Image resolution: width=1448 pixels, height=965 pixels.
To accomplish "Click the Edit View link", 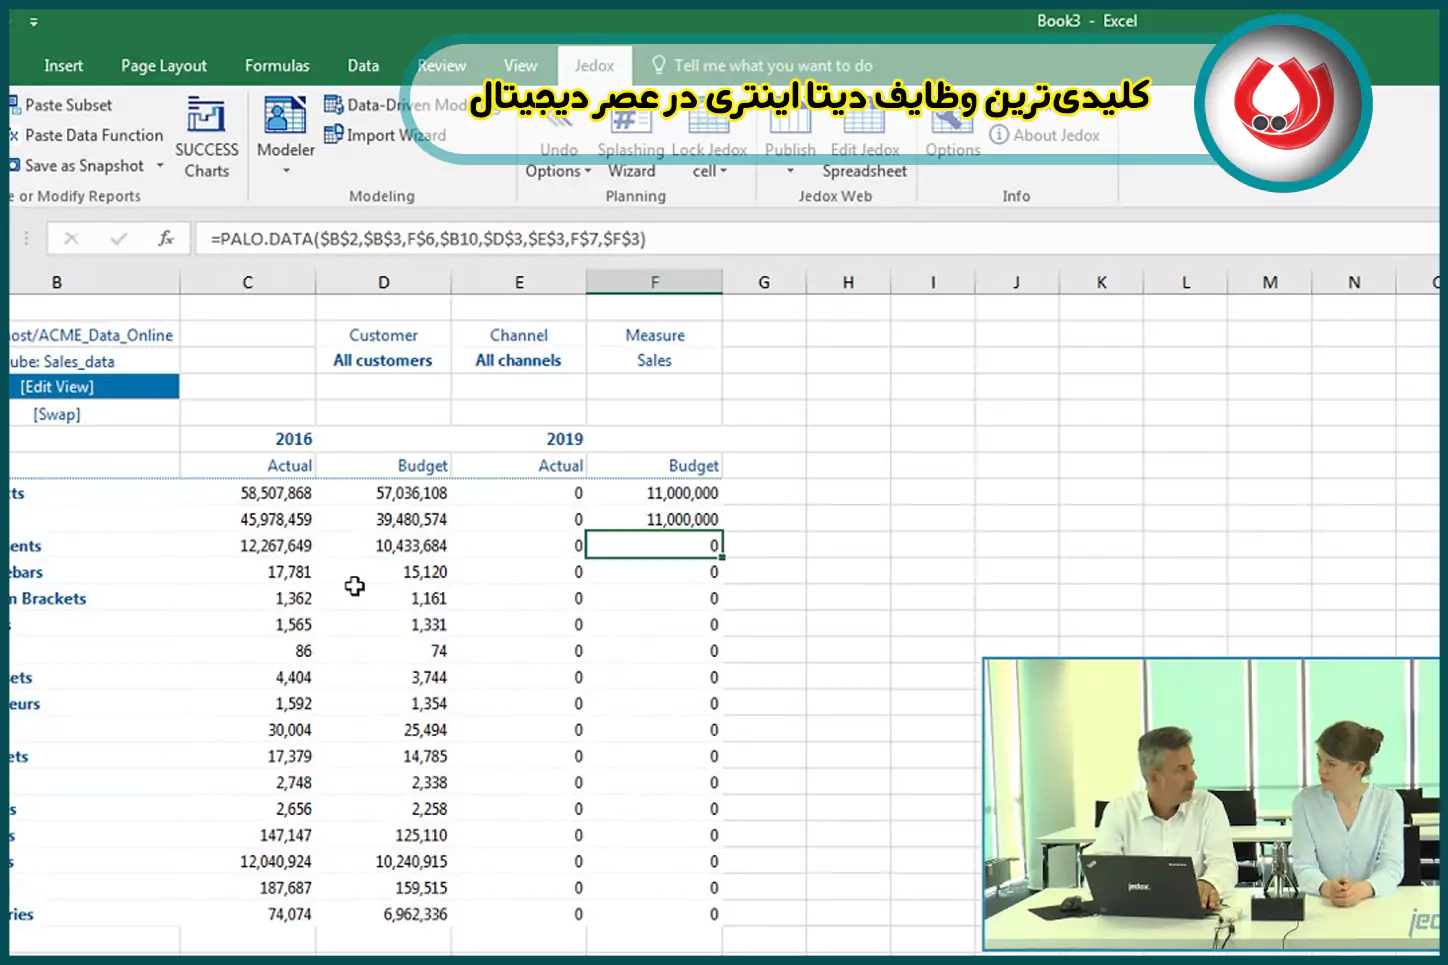I will click(x=57, y=386).
